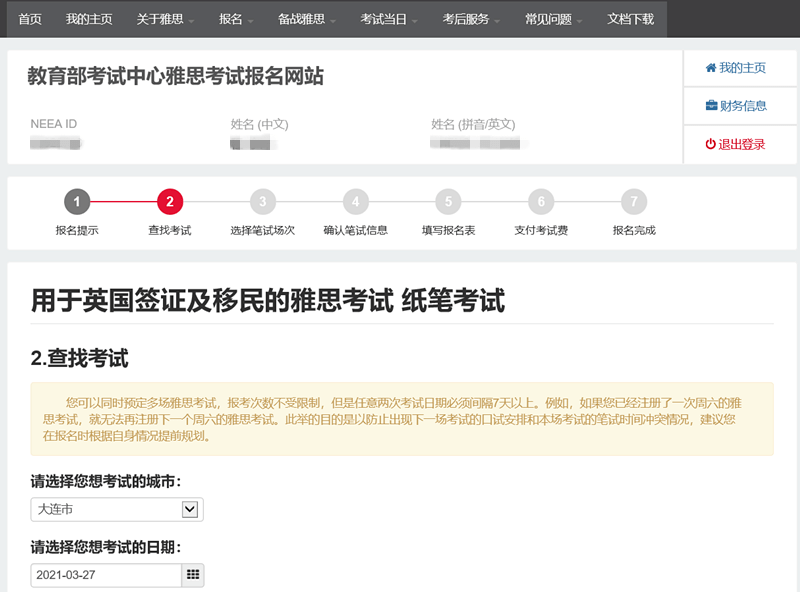Click step 4 circle 确认笔试信息
The width and height of the screenshot is (800, 592).
(x=356, y=202)
